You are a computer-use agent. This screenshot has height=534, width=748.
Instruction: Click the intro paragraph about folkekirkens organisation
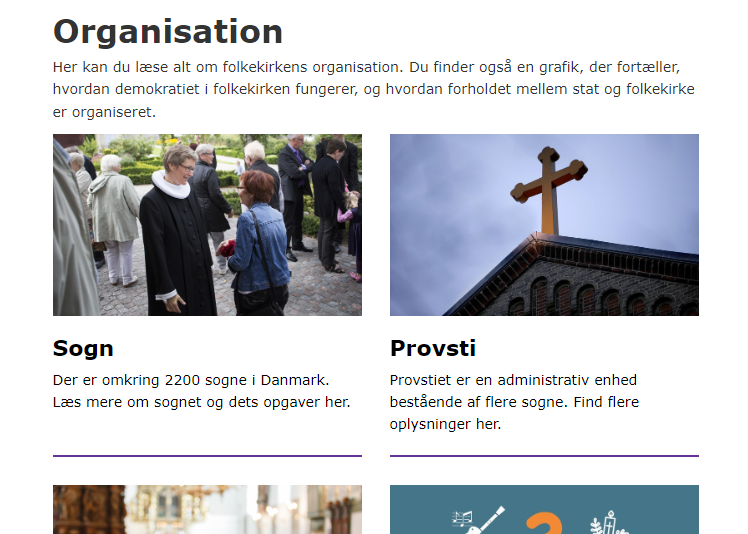[374, 89]
